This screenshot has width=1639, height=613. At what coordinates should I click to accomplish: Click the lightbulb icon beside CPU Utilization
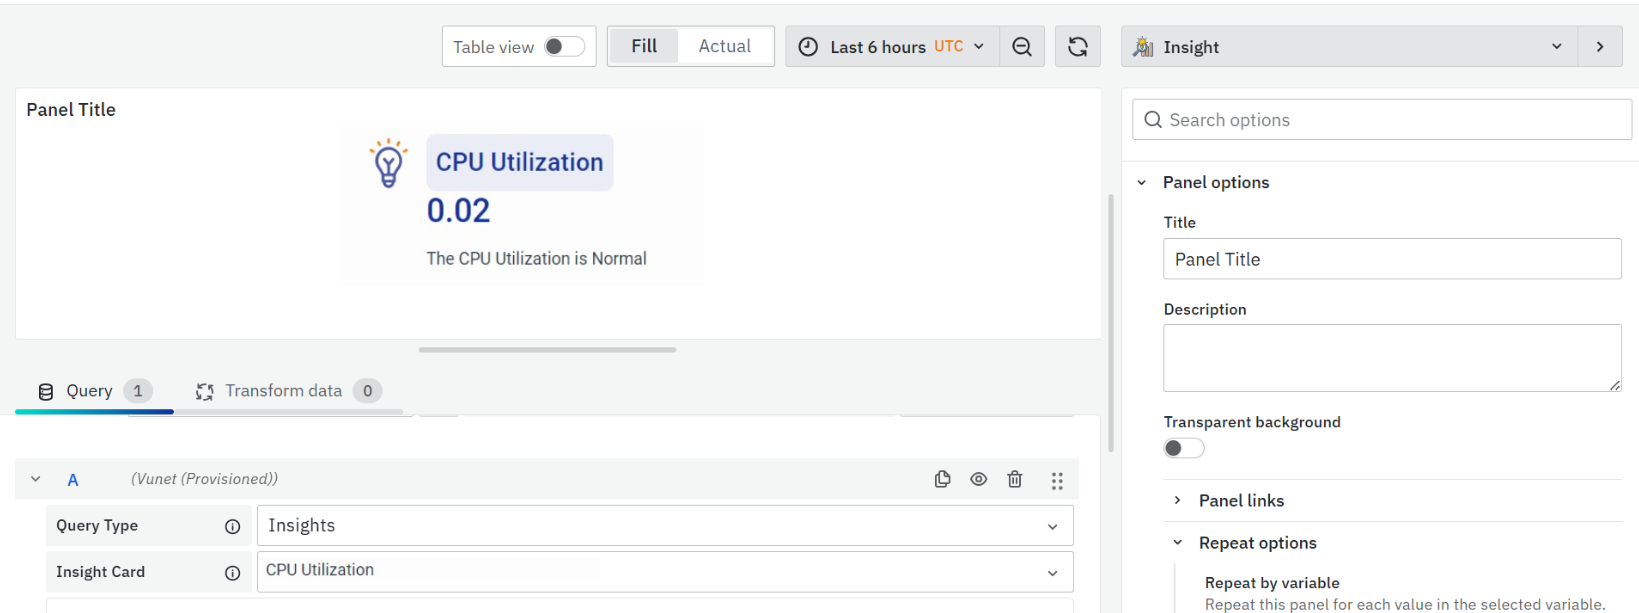[388, 164]
